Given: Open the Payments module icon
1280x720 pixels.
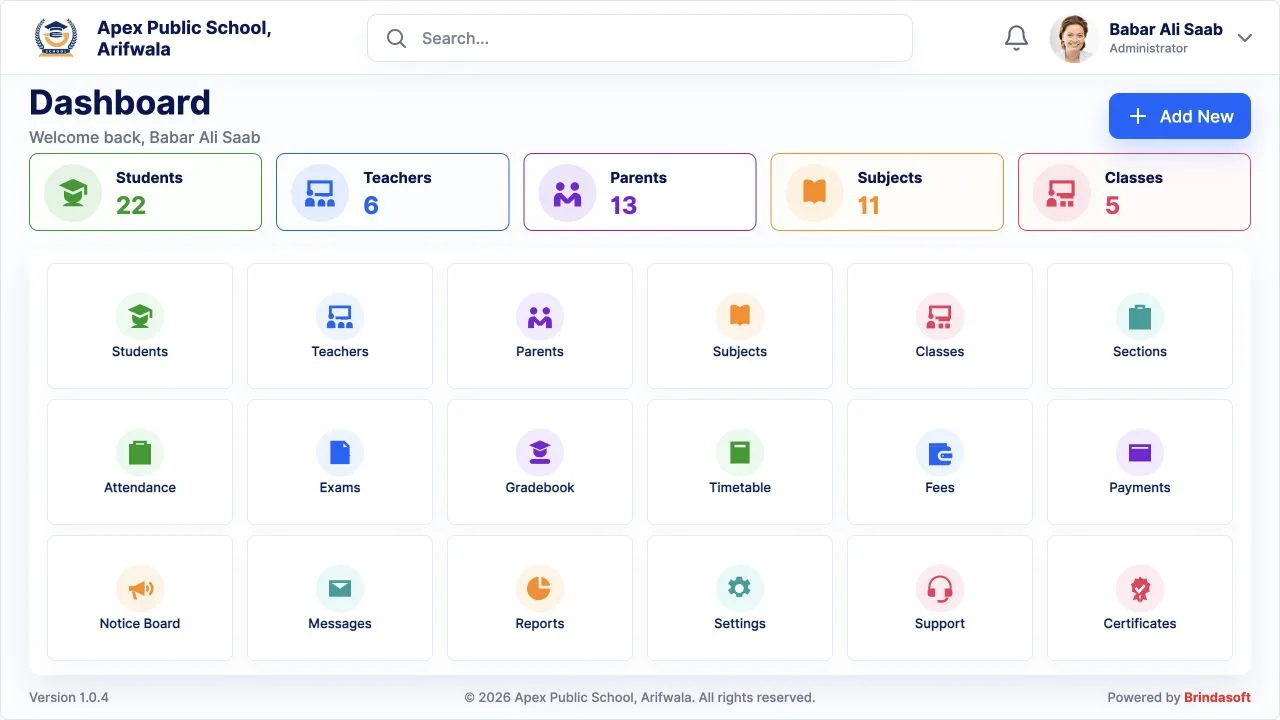Looking at the screenshot, I should click(1140, 453).
